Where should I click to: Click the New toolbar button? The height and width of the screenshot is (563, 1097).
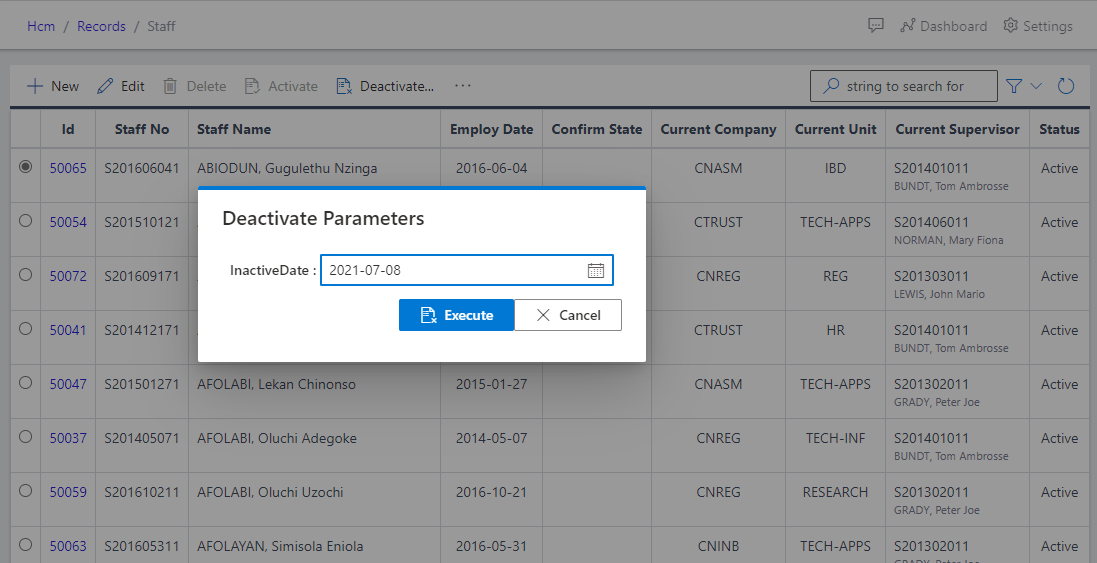pyautogui.click(x=52, y=86)
